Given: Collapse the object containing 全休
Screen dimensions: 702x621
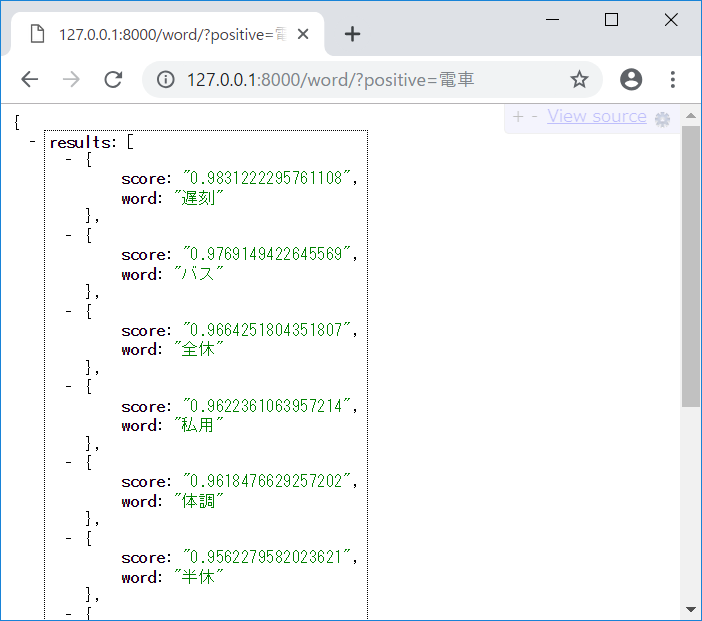Looking at the screenshot, I should (68, 311).
